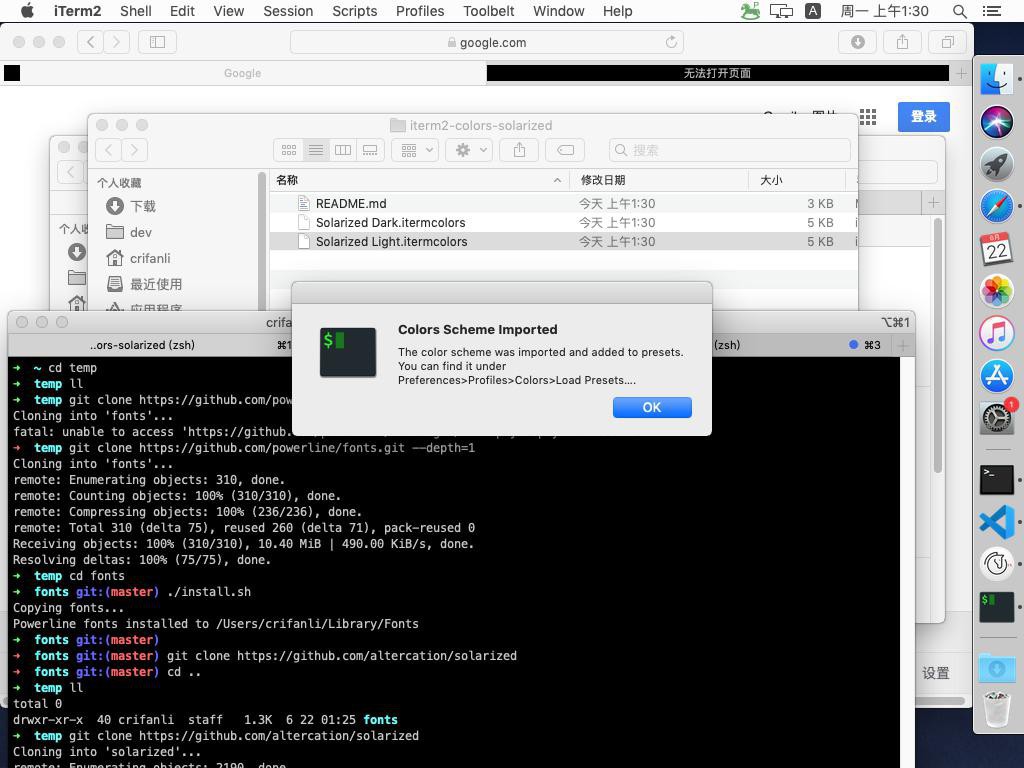Open crifanli home in Finder sidebar
The width and height of the screenshot is (1024, 768).
pos(138,259)
